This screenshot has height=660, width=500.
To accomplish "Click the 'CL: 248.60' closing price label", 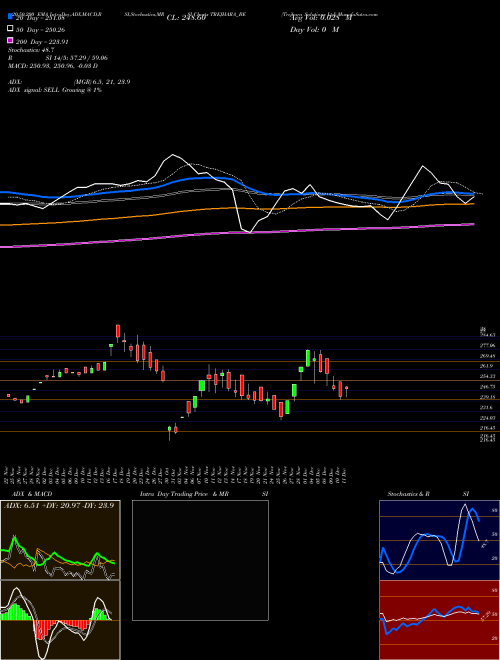I will tap(186, 18).
